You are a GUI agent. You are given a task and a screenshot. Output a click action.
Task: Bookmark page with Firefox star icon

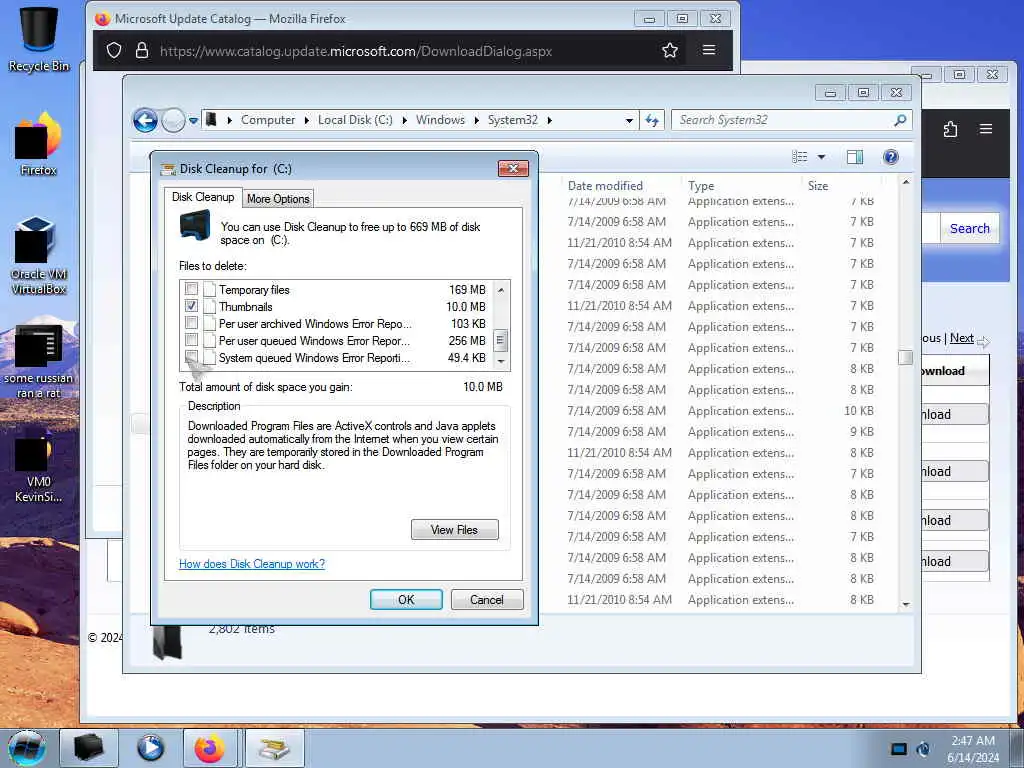click(669, 50)
